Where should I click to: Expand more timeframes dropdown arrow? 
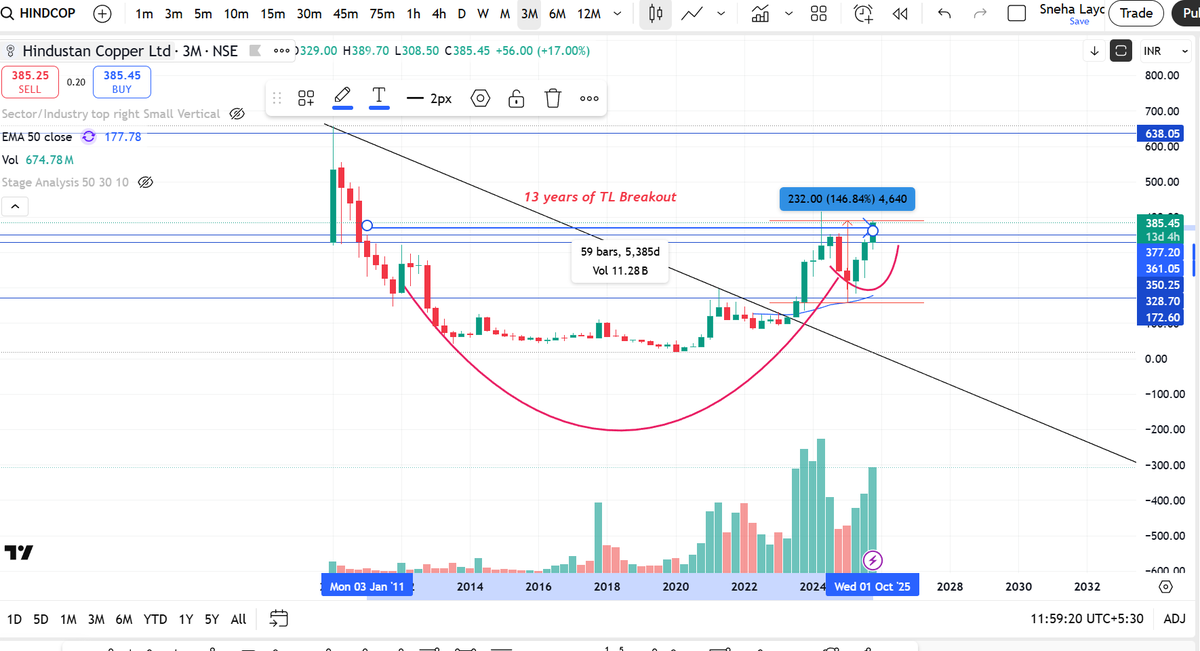coord(617,14)
